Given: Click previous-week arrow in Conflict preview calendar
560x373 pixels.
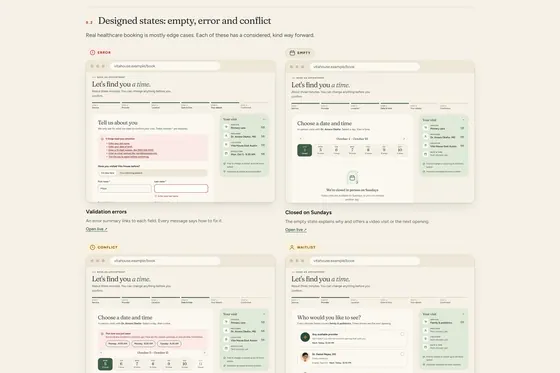Looking at the screenshot, I should [101, 353].
